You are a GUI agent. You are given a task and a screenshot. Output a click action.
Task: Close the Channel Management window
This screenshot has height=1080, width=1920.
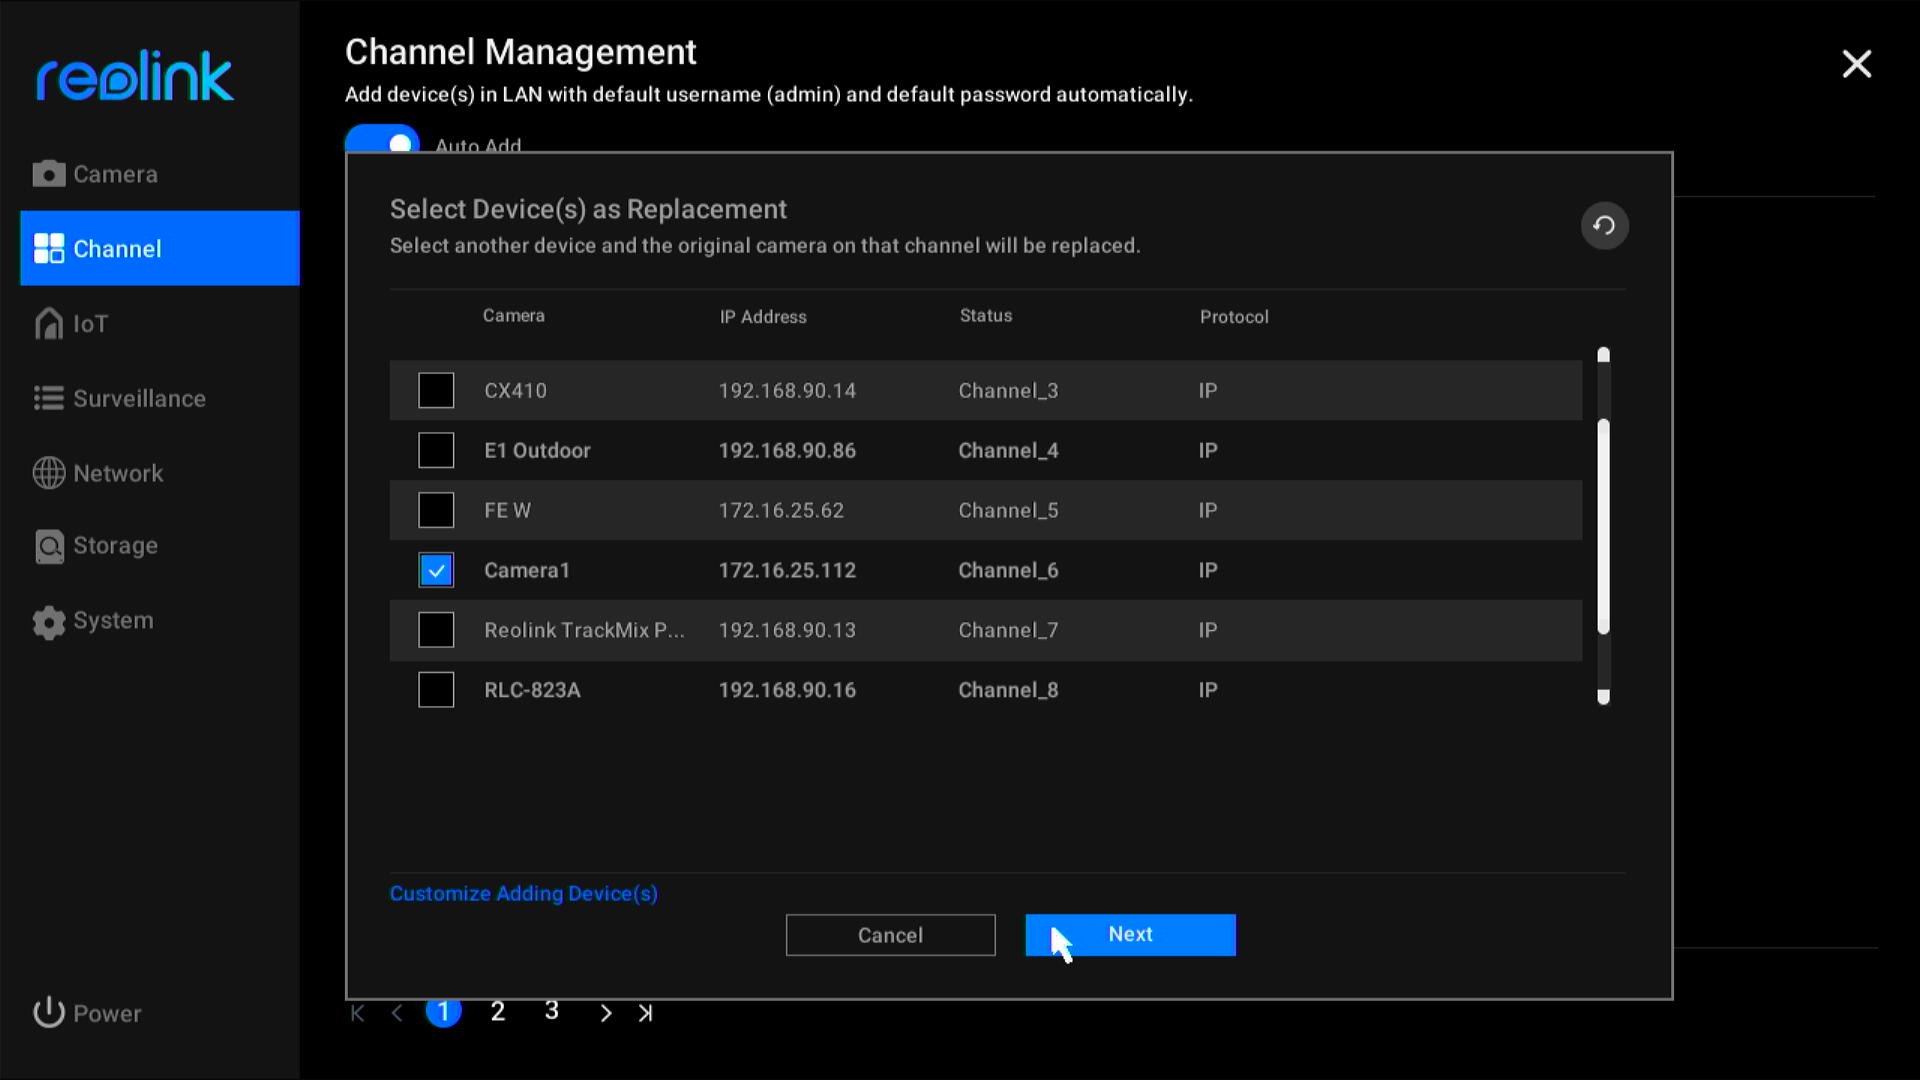click(1857, 65)
